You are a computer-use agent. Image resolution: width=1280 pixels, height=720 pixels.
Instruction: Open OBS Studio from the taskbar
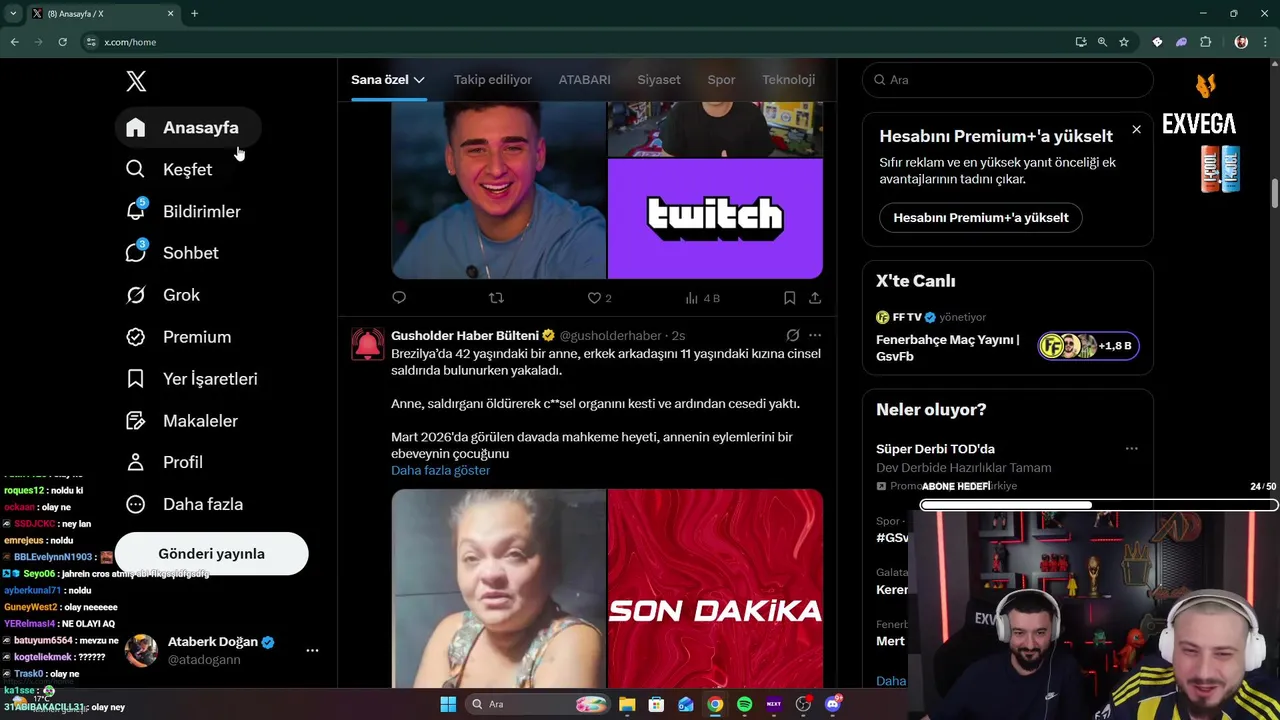[x=803, y=704]
